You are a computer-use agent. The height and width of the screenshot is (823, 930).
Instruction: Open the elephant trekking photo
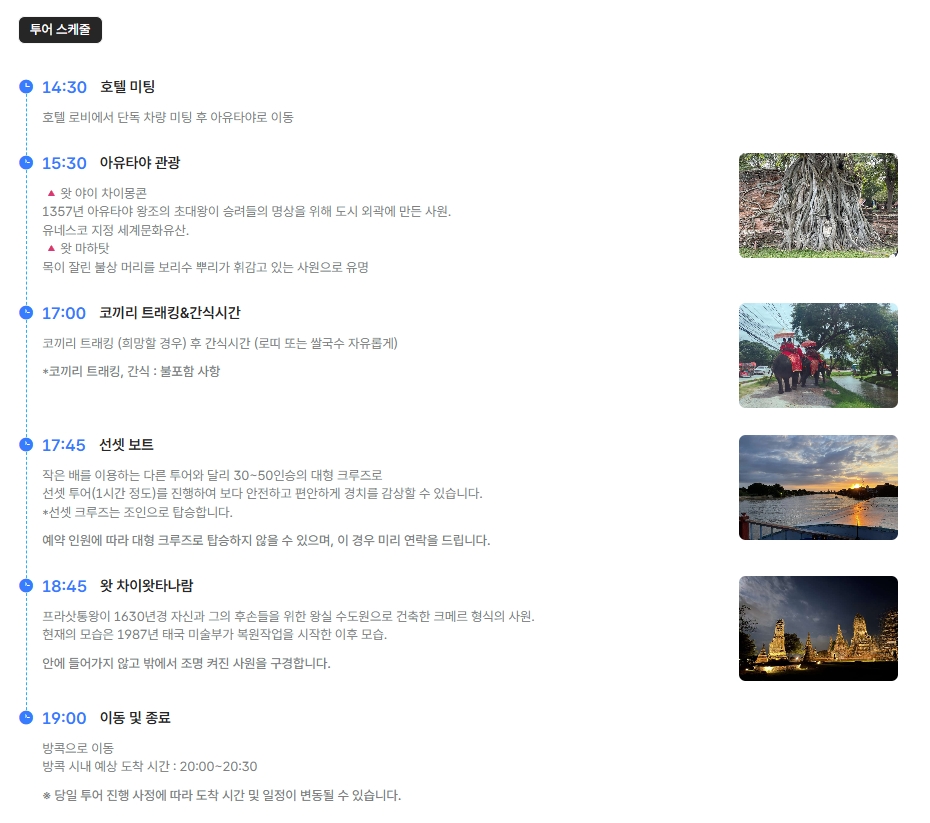[x=818, y=355]
